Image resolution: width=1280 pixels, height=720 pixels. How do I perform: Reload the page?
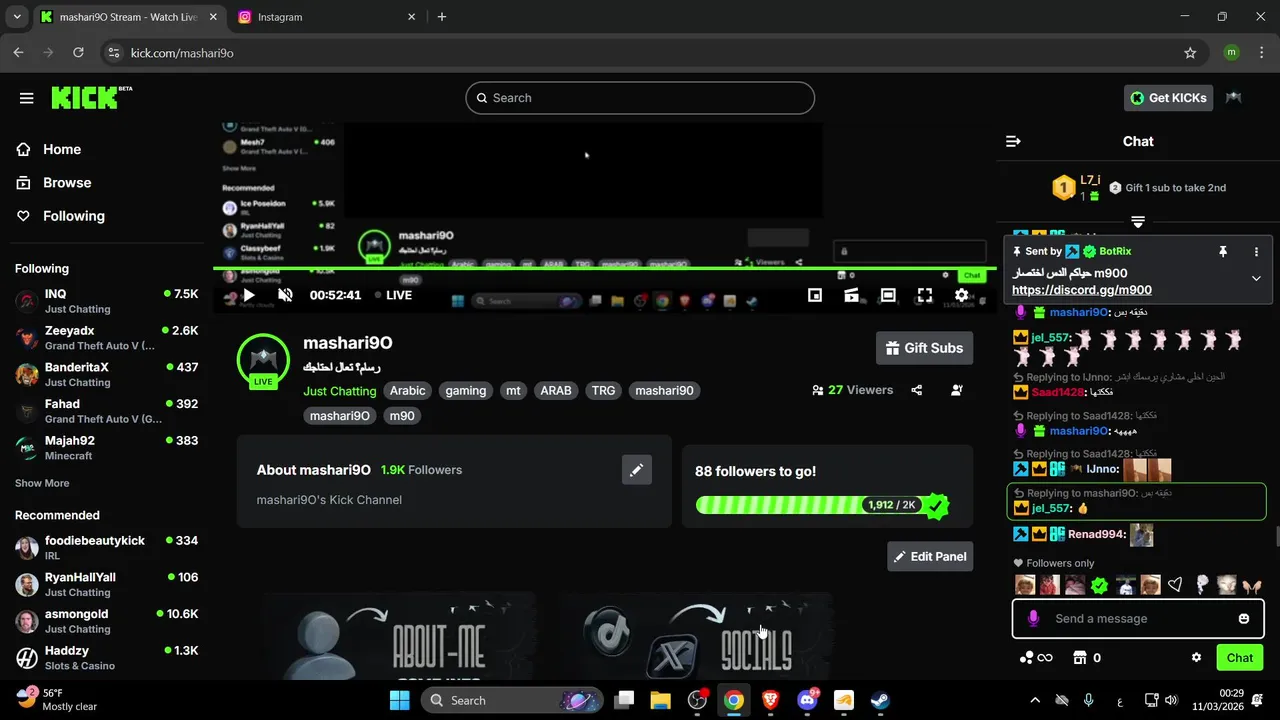[x=79, y=53]
